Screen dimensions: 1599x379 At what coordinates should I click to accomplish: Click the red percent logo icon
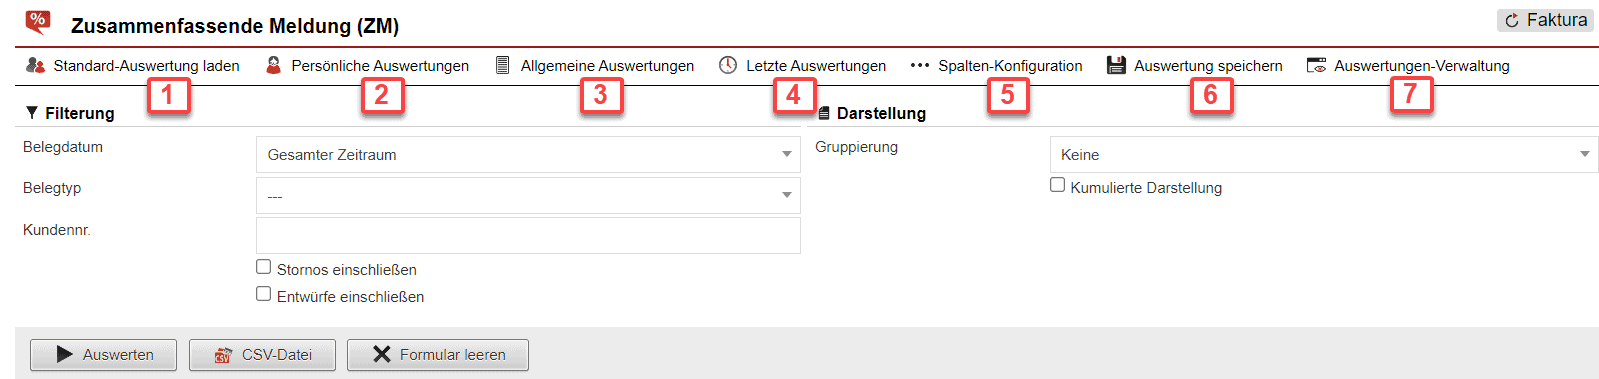tap(38, 21)
